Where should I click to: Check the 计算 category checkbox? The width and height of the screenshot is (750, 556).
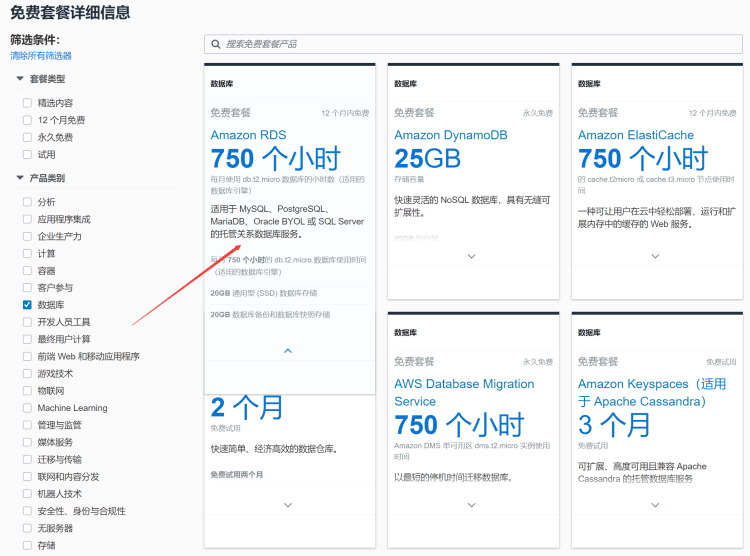27,254
